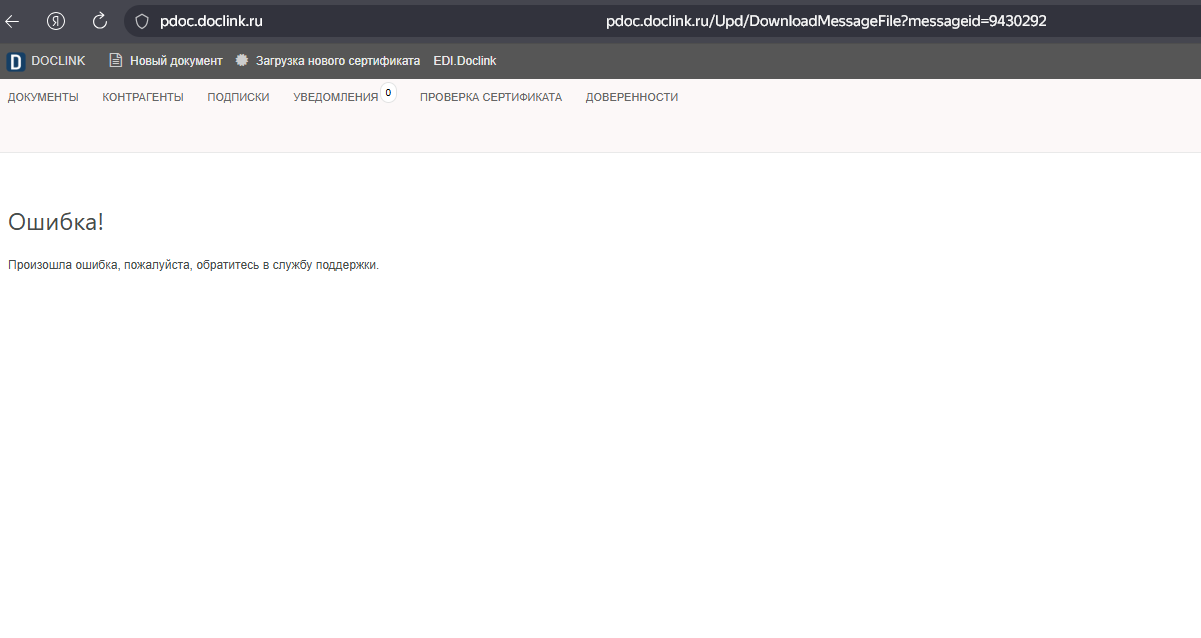The width and height of the screenshot is (1201, 638).
Task: Click the notifications counter badge showing 0
Action: point(388,93)
